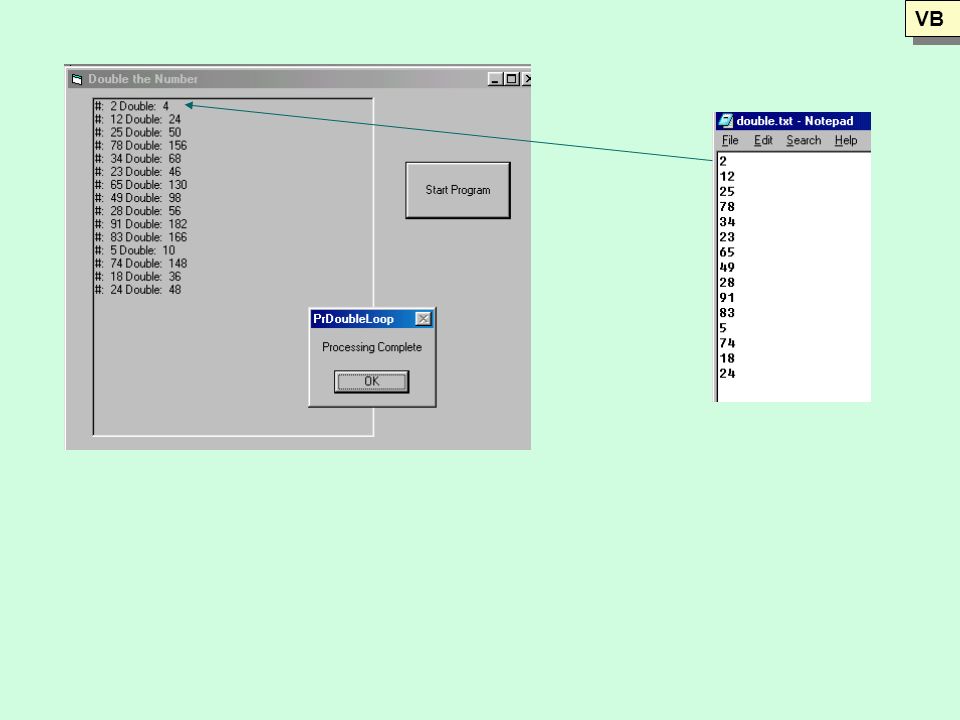
Task: Select the '49 Double: 98' output line
Action: coord(138,198)
